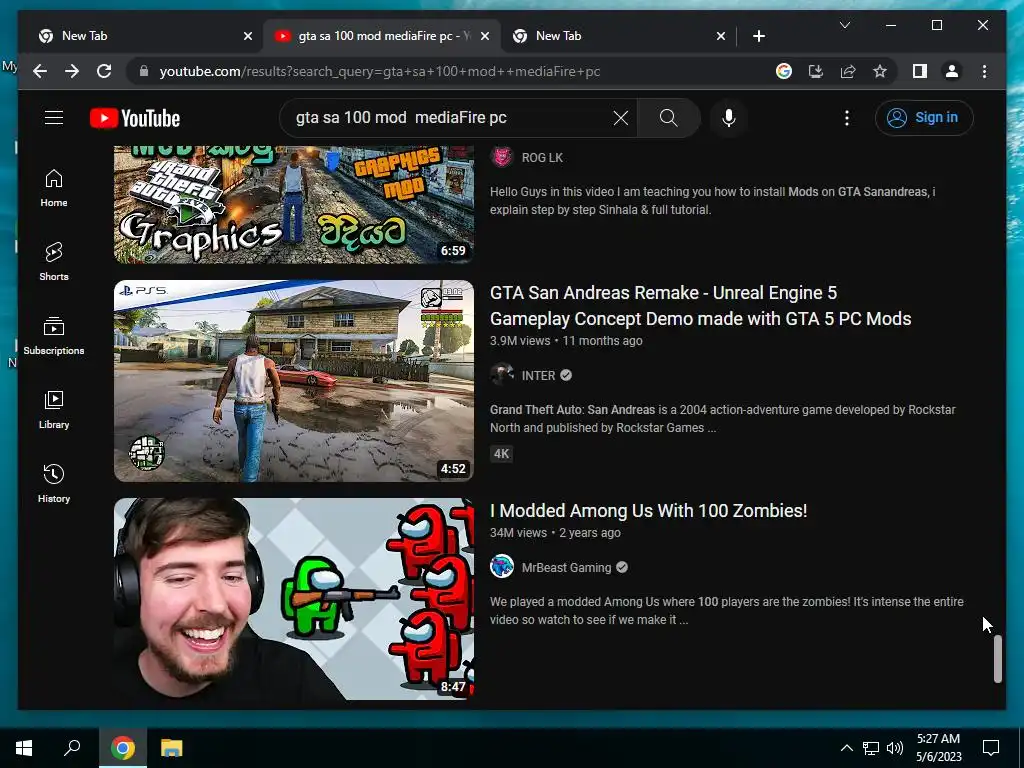Go to YouTube home via logo
Screen dimensions: 1024x768
tap(135, 118)
